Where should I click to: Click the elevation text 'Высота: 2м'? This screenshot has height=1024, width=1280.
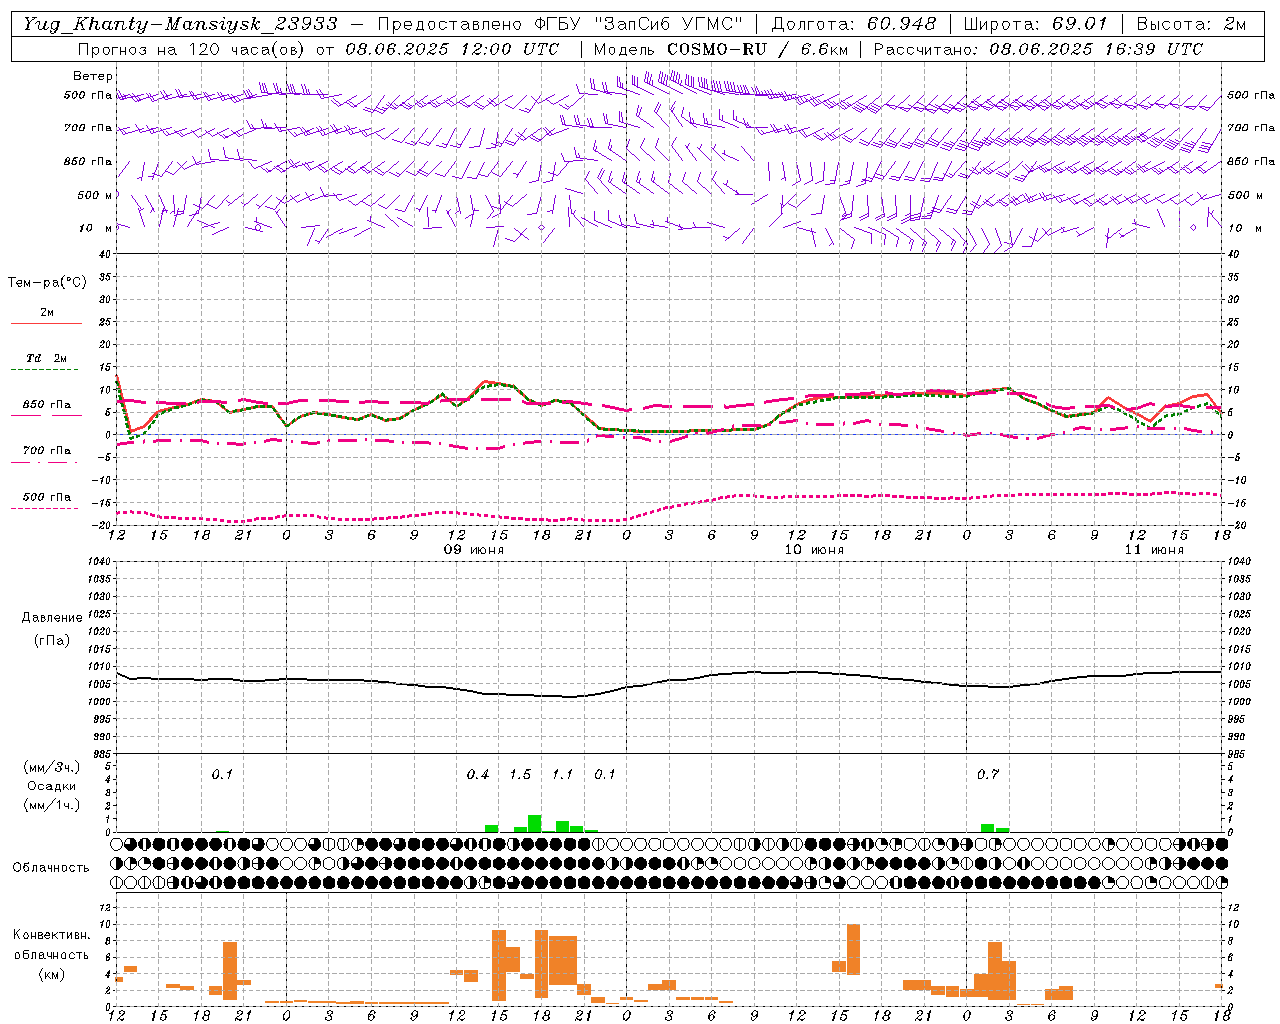pos(1192,24)
